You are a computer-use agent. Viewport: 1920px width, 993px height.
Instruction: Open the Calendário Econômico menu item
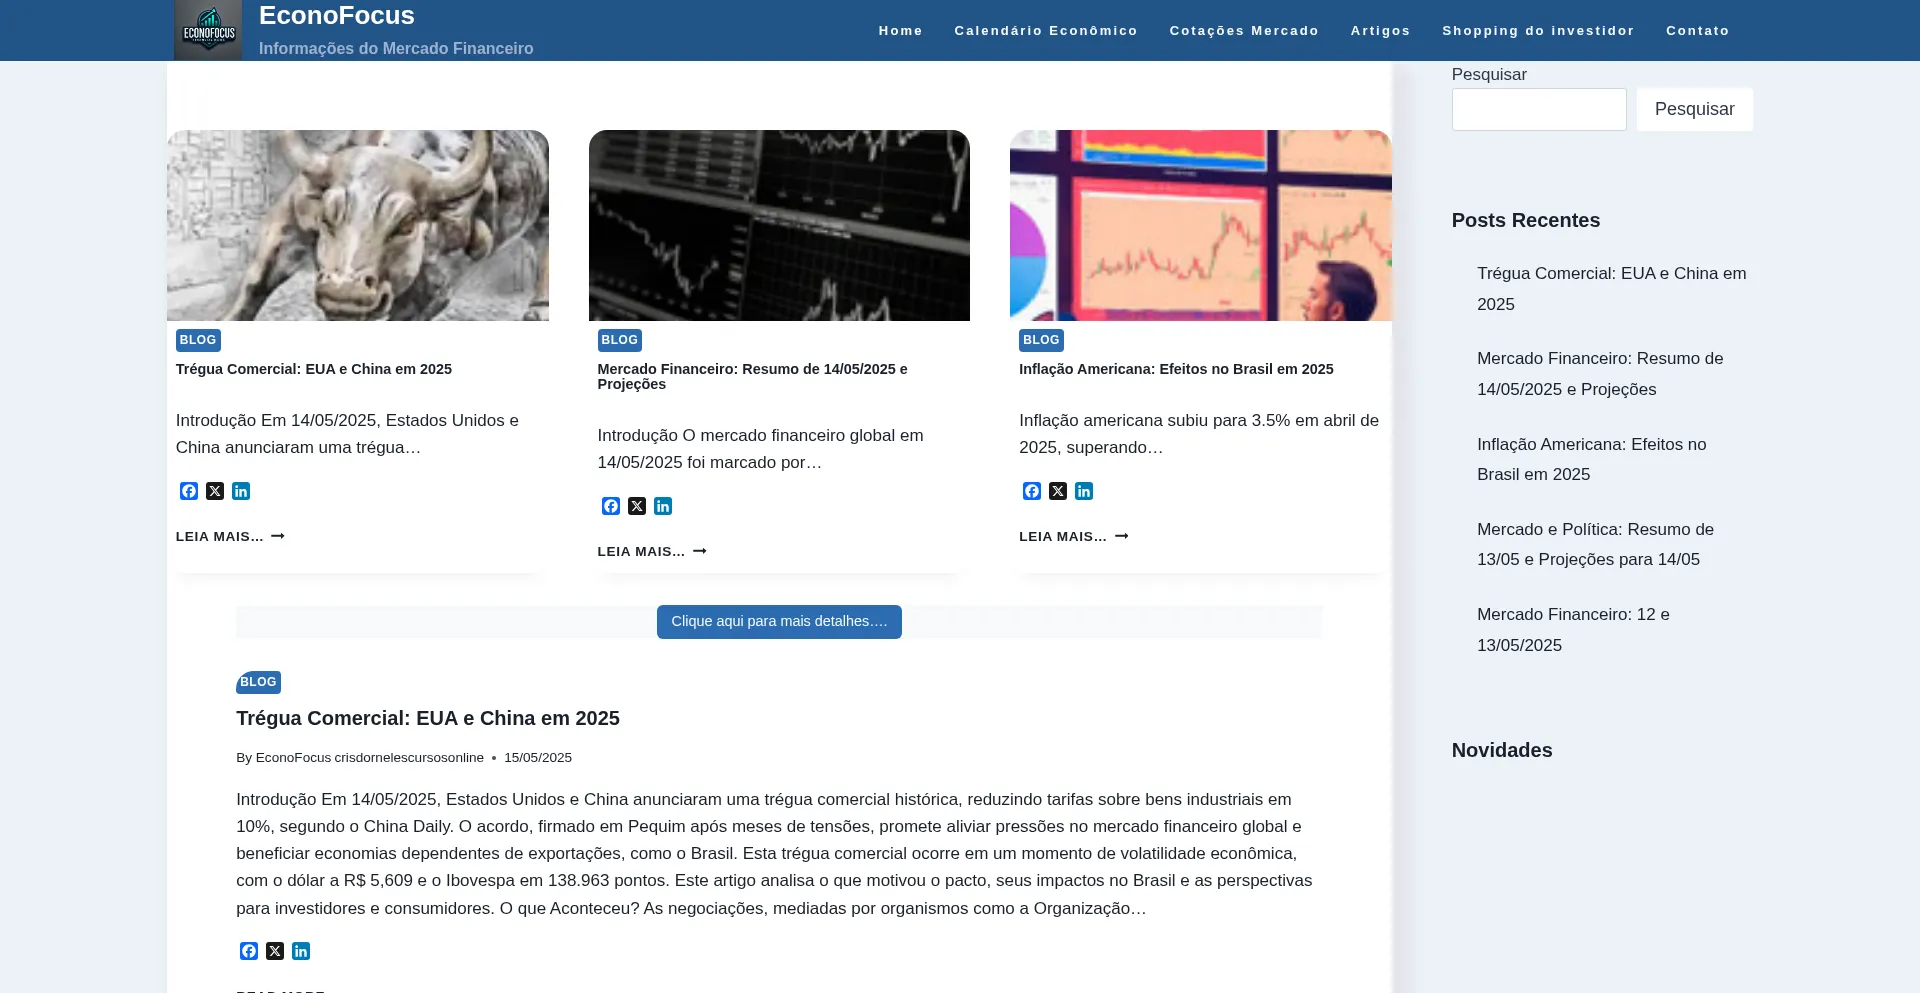tap(1046, 31)
